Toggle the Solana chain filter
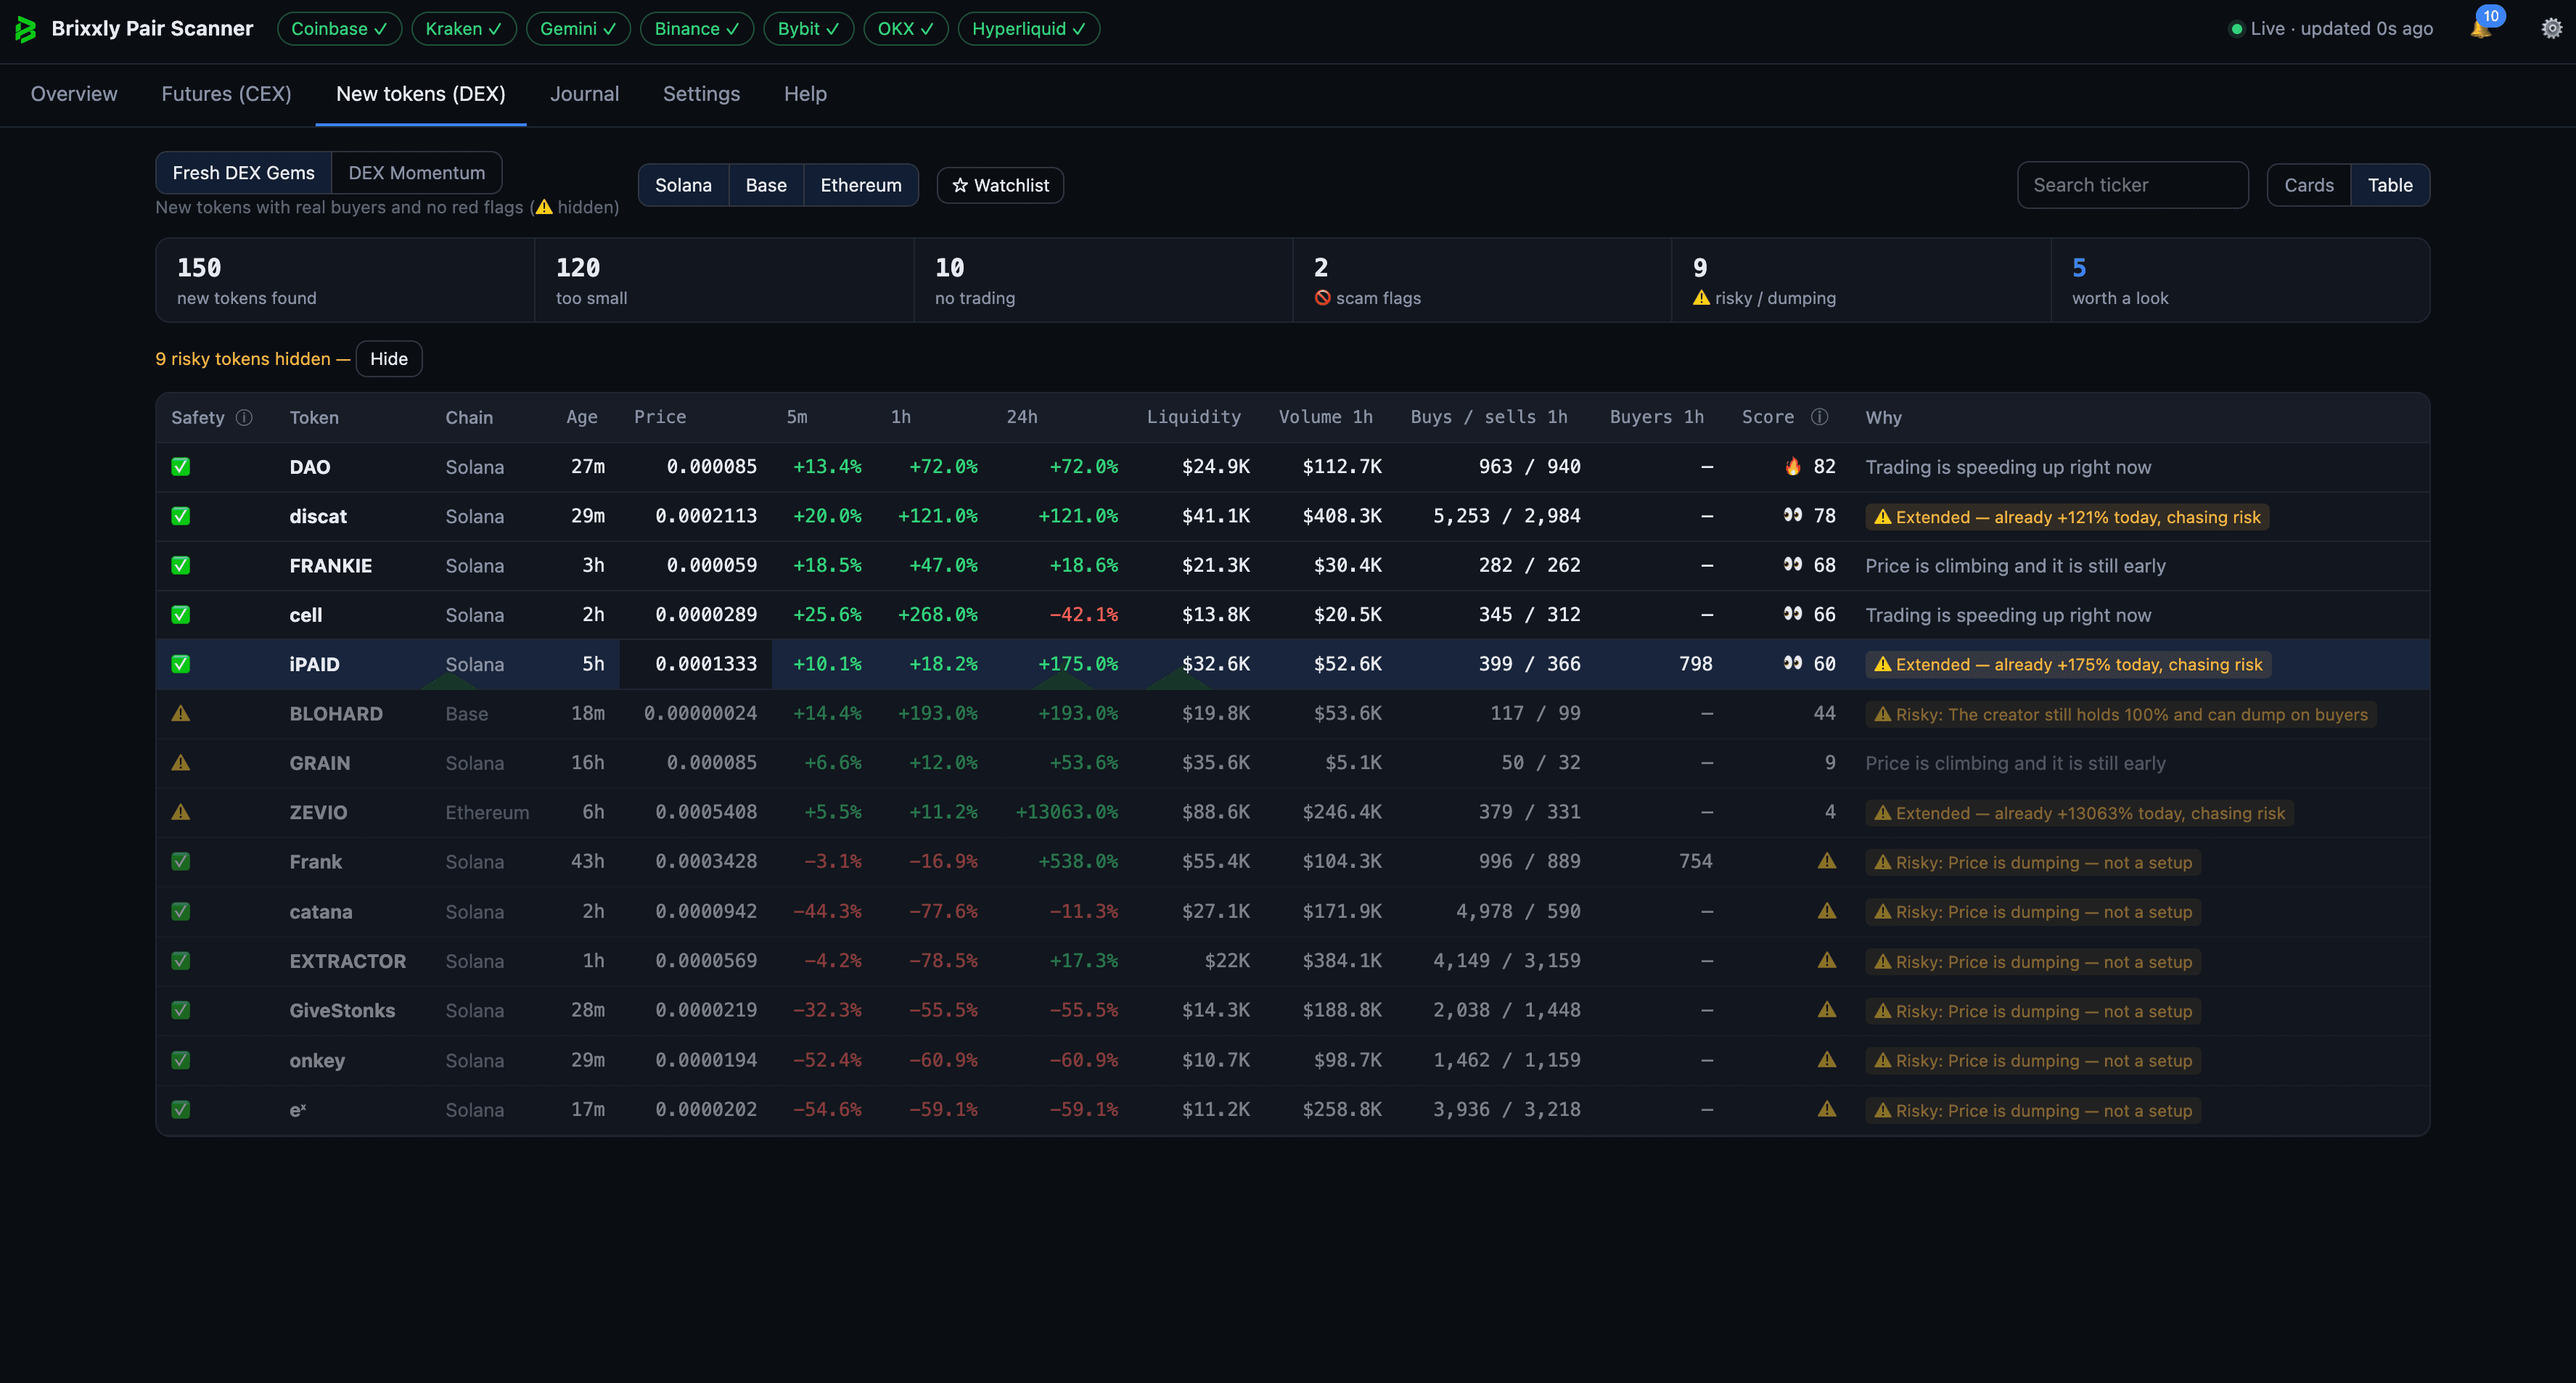This screenshot has height=1383, width=2576. coord(684,185)
